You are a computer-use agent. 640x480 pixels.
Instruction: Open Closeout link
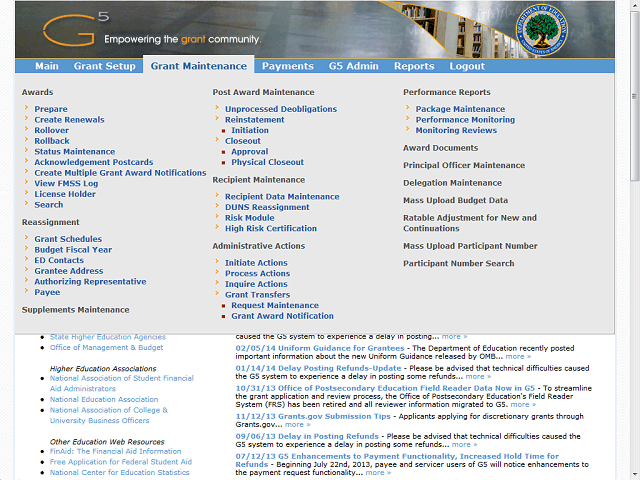(x=243, y=141)
